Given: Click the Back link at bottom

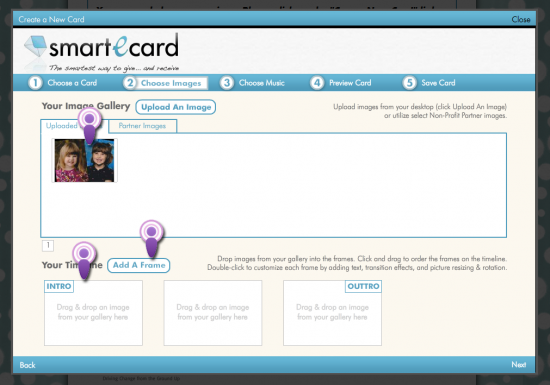Looking at the screenshot, I should click(27, 365).
